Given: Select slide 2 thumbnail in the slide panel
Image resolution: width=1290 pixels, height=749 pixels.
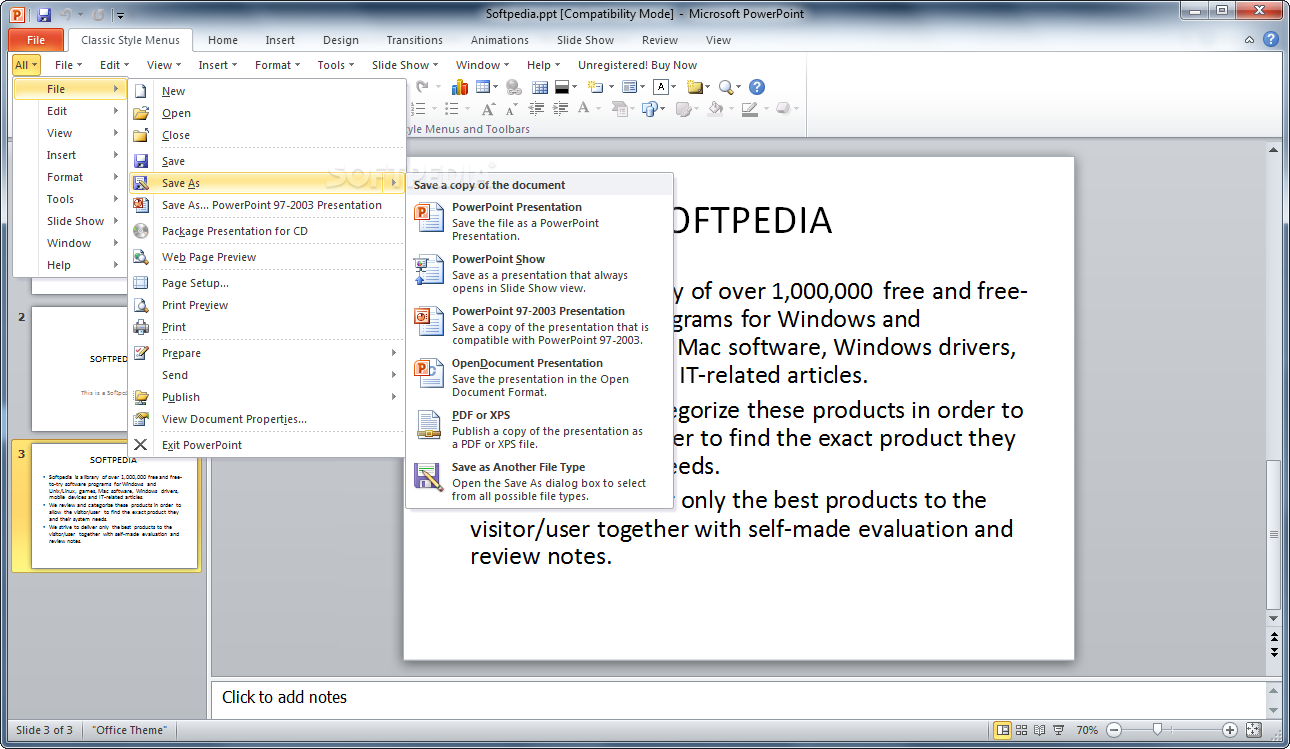Looking at the screenshot, I should click(x=115, y=369).
